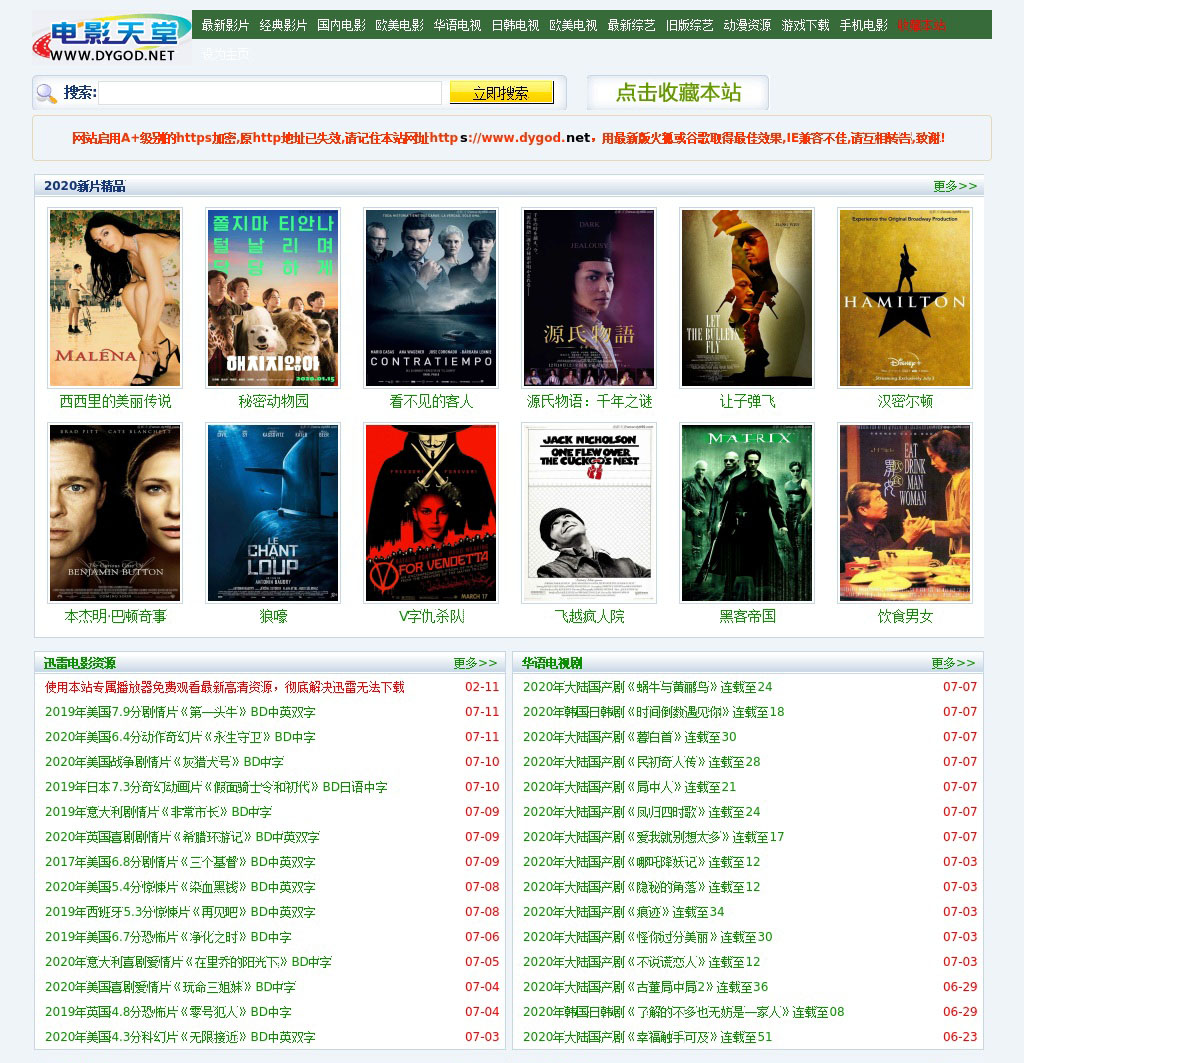Click the 点击收藏本站 bookmark button
The image size is (1200, 1063).
pyautogui.click(x=678, y=93)
